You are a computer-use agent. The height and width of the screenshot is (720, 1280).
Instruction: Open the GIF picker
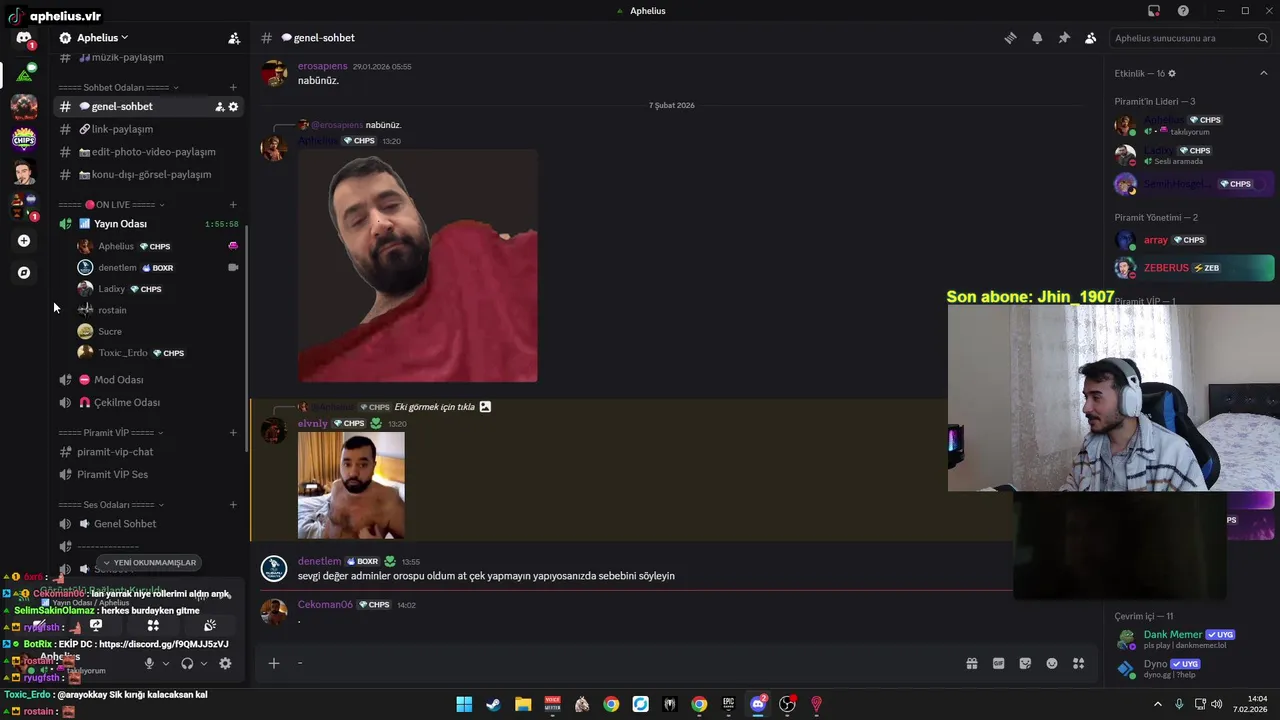point(998,663)
